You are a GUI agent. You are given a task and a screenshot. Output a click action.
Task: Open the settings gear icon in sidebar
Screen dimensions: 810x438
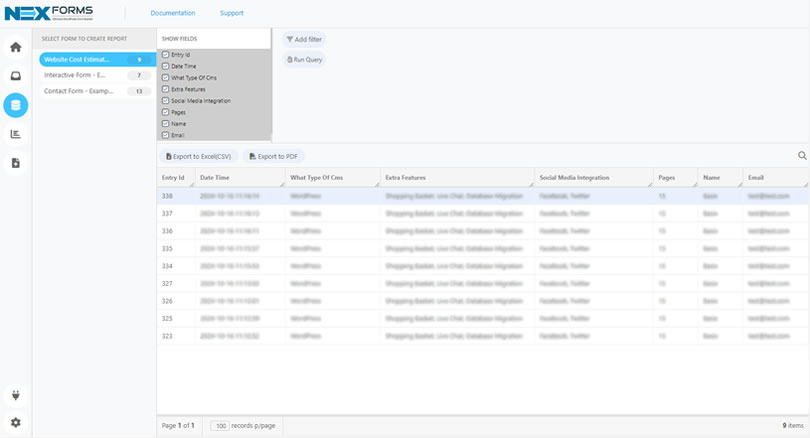(x=15, y=423)
